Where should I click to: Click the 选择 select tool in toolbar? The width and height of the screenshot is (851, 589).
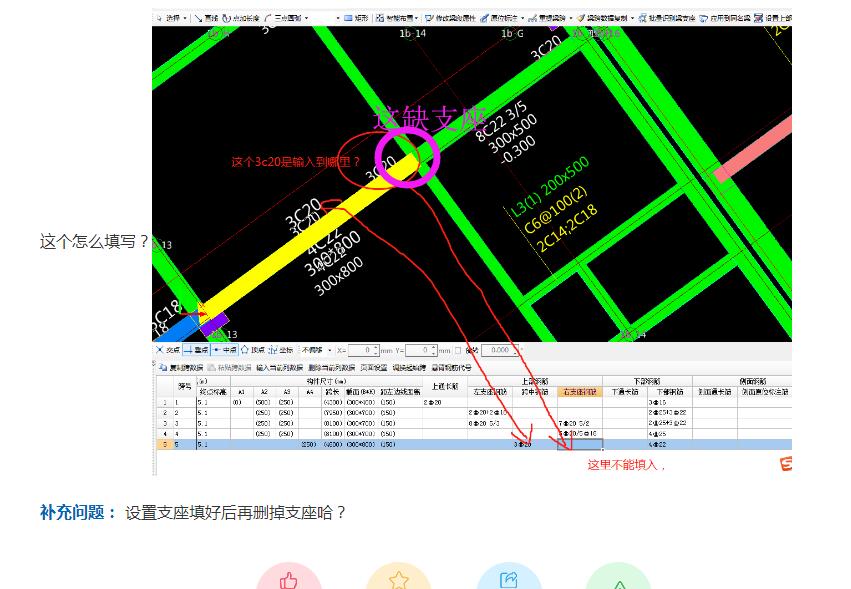(172, 18)
